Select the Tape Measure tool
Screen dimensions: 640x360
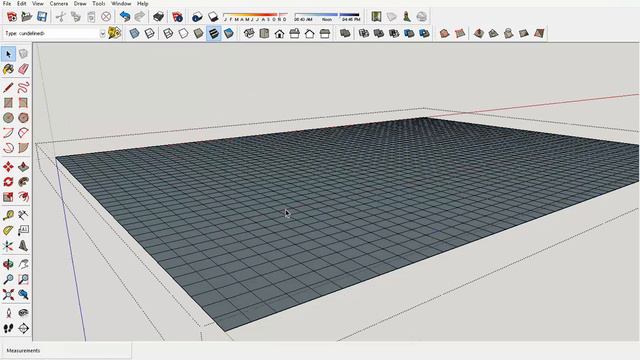tap(8, 215)
